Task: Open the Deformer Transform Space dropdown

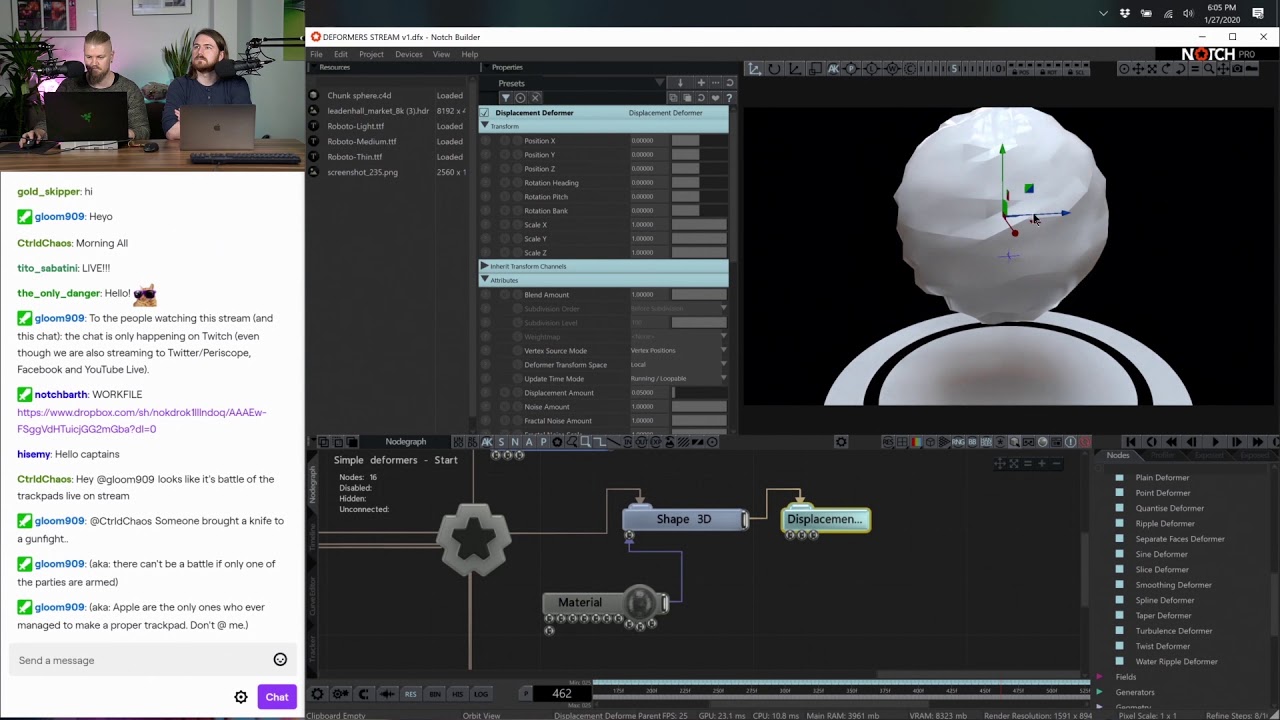Action: point(678,365)
